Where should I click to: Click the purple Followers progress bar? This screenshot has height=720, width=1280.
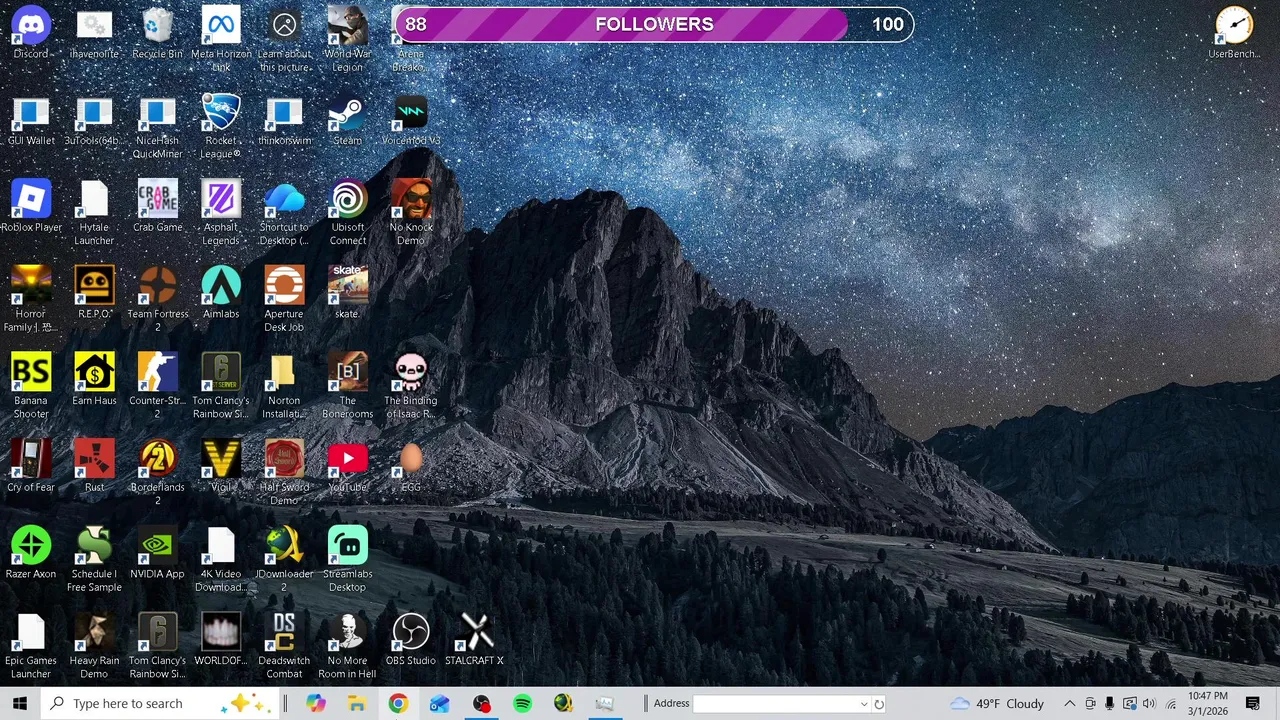click(x=654, y=24)
